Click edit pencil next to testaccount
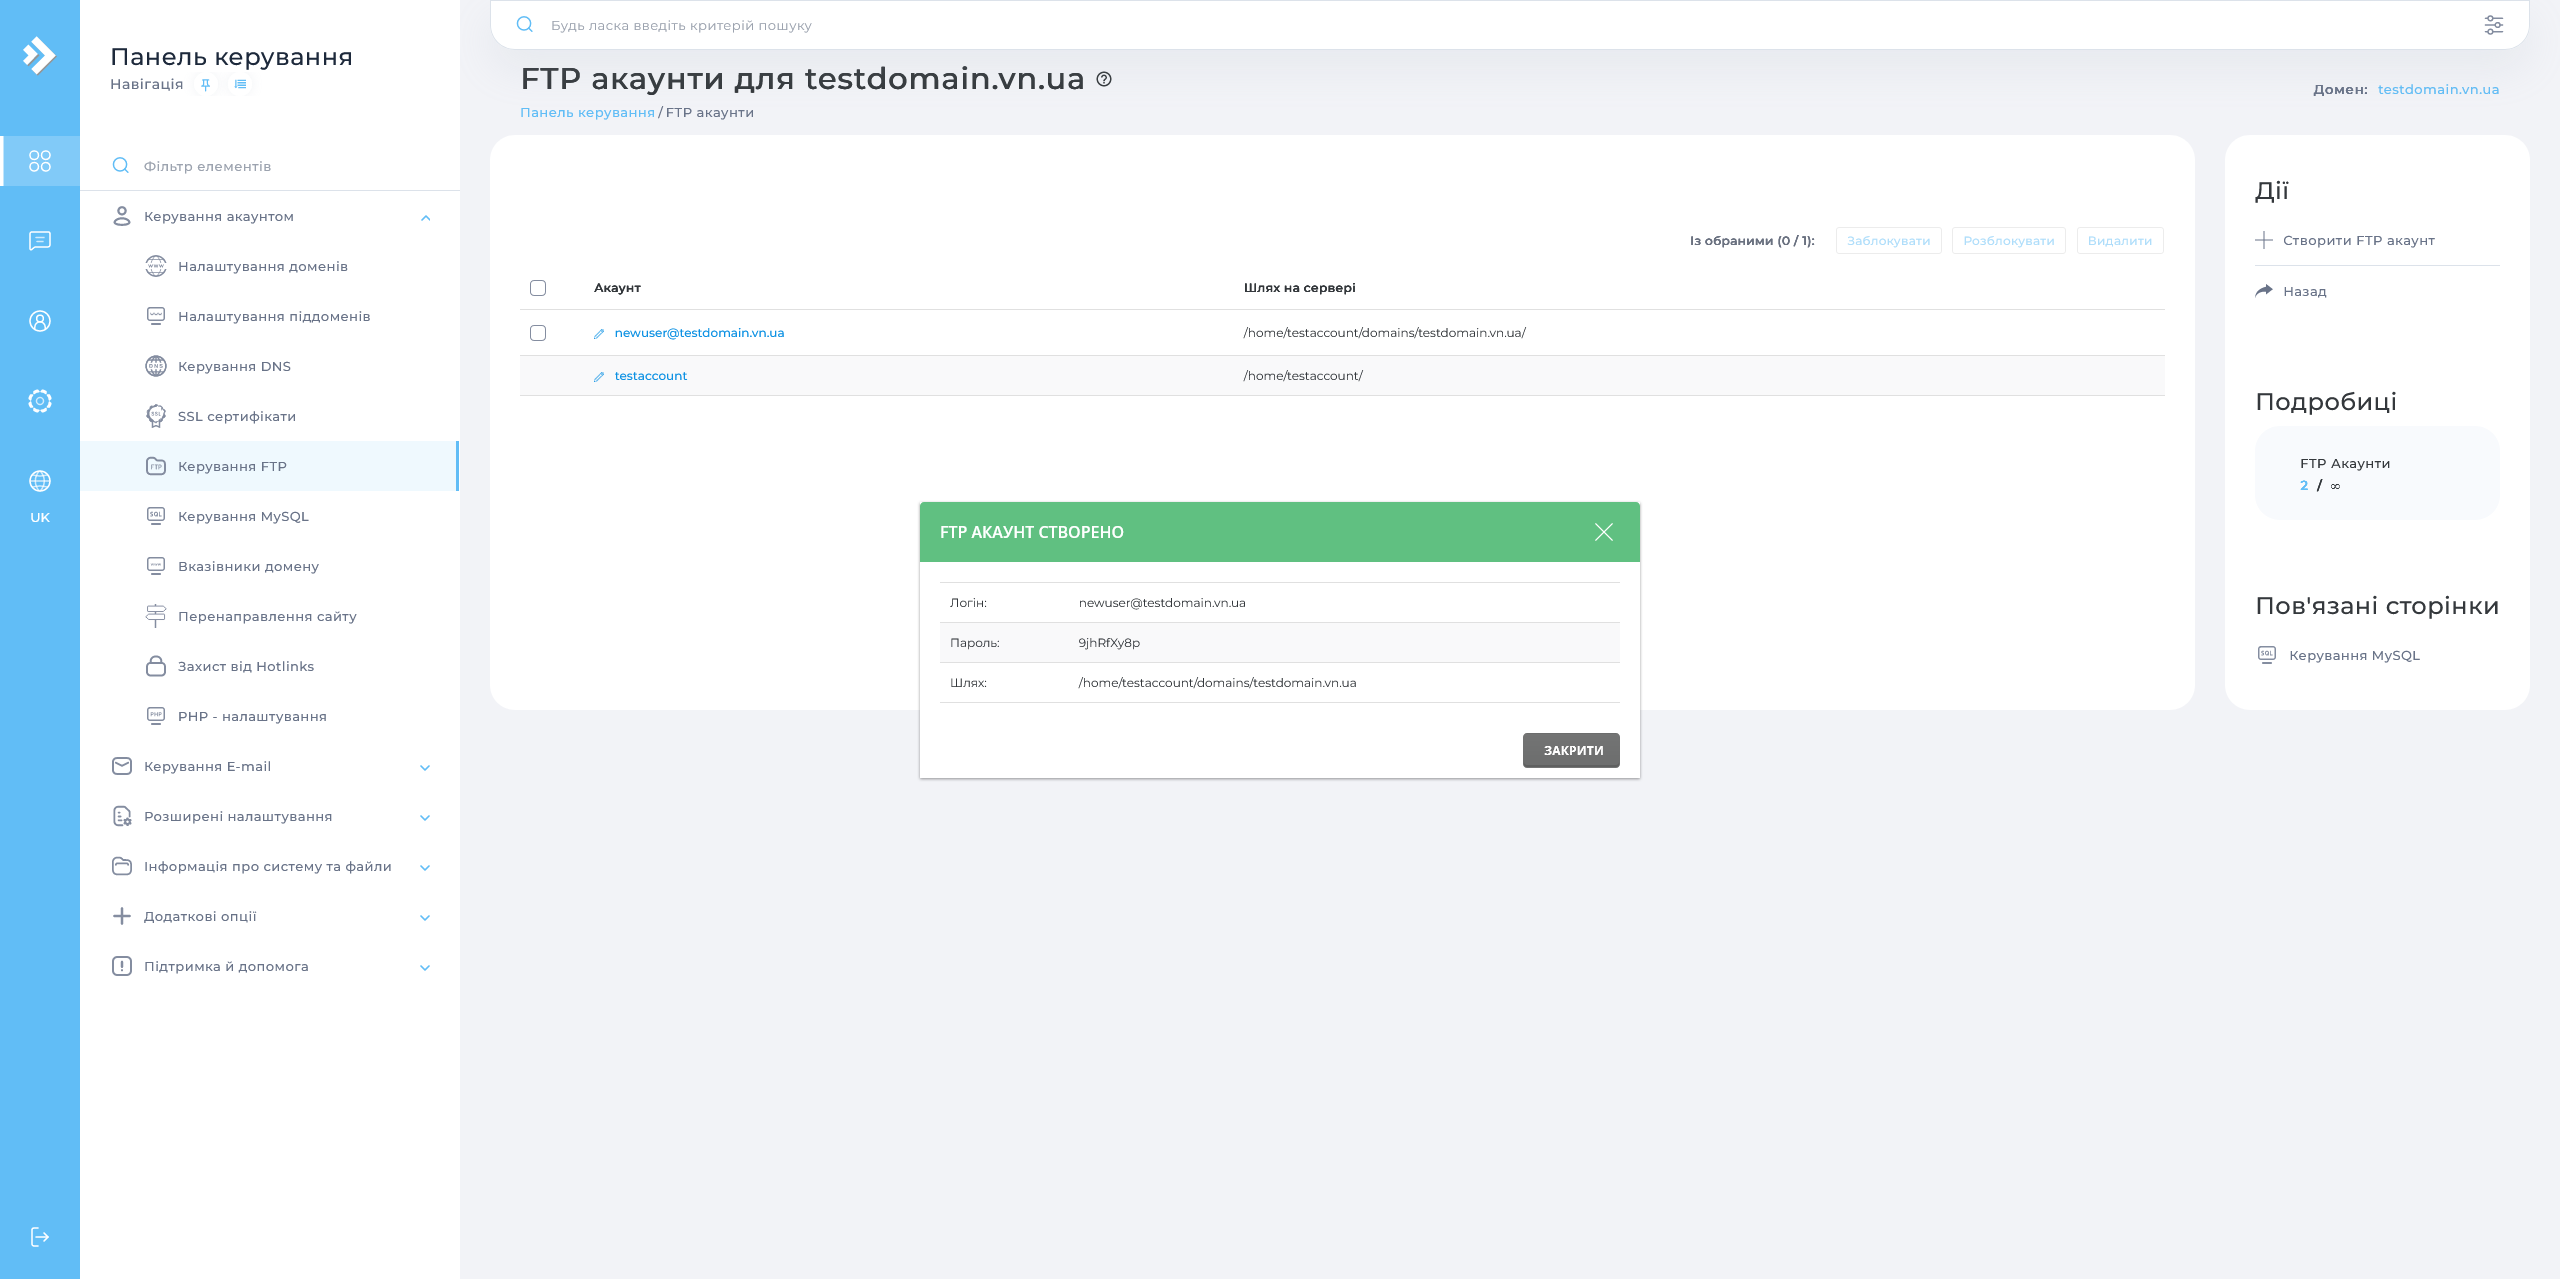 pyautogui.click(x=598, y=376)
